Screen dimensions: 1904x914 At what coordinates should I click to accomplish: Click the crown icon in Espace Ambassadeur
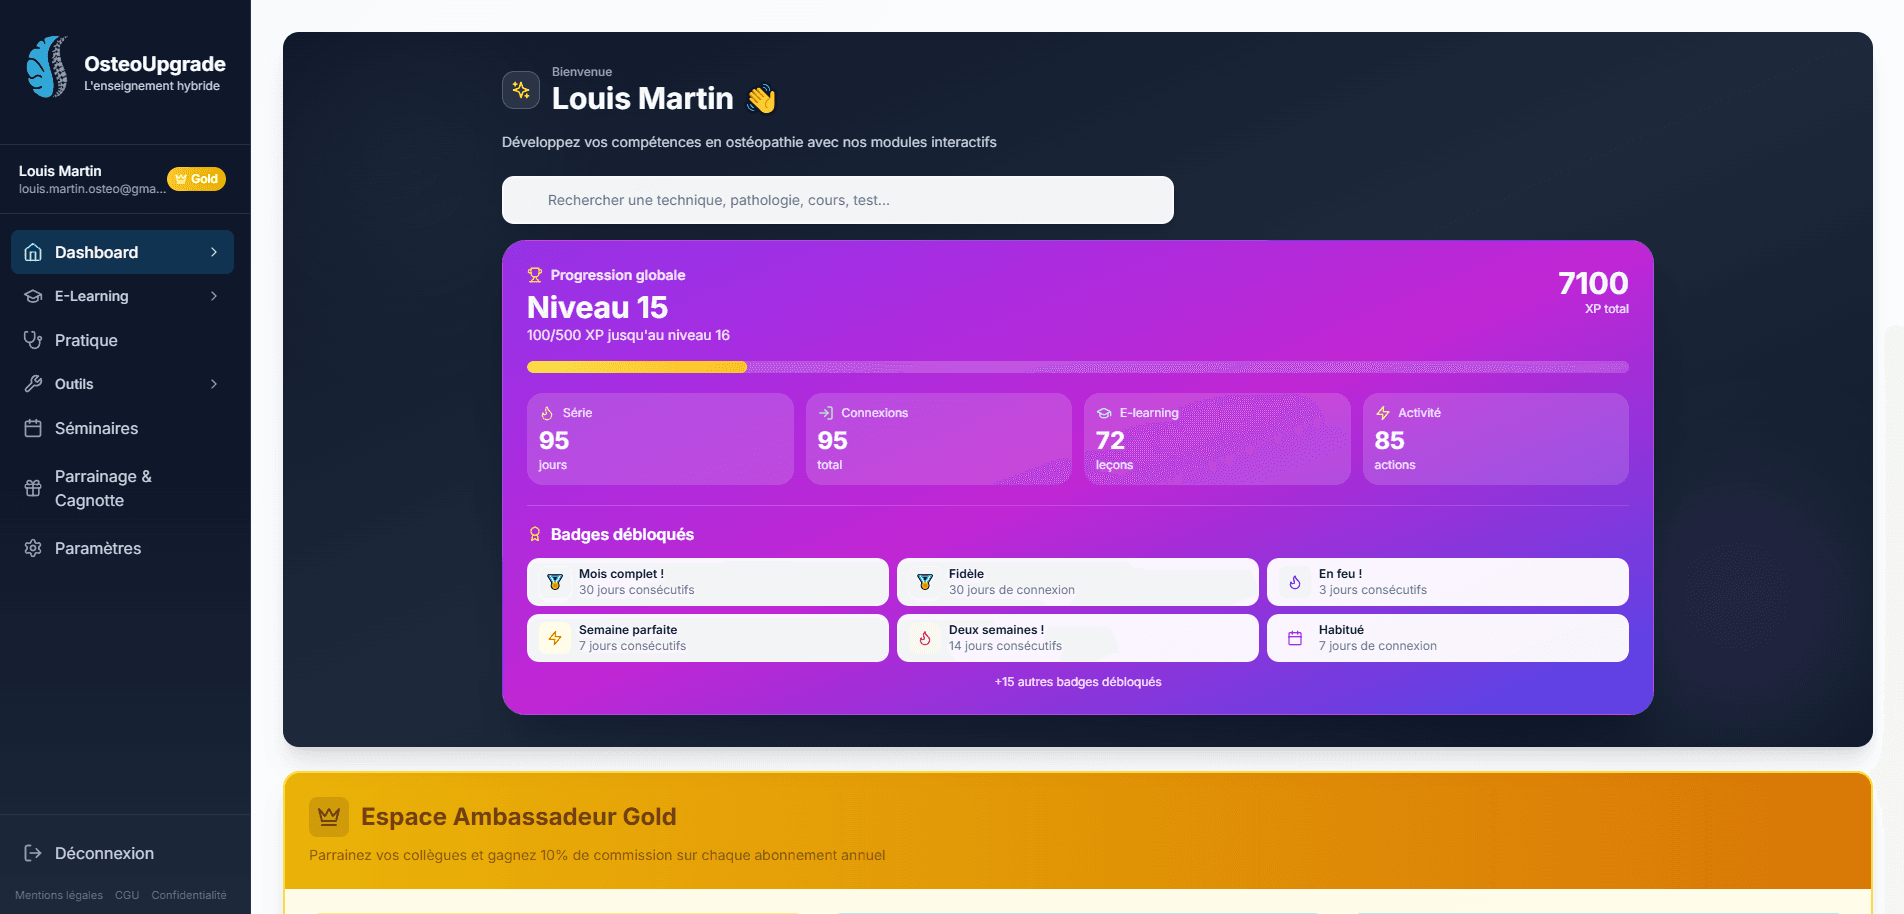329,817
